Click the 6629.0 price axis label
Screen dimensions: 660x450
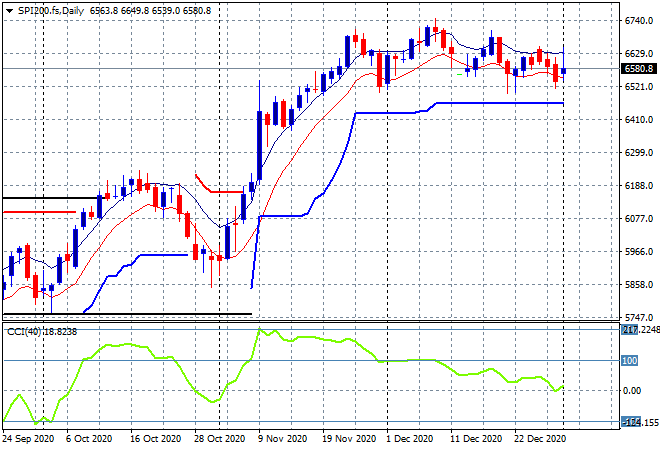pos(639,53)
